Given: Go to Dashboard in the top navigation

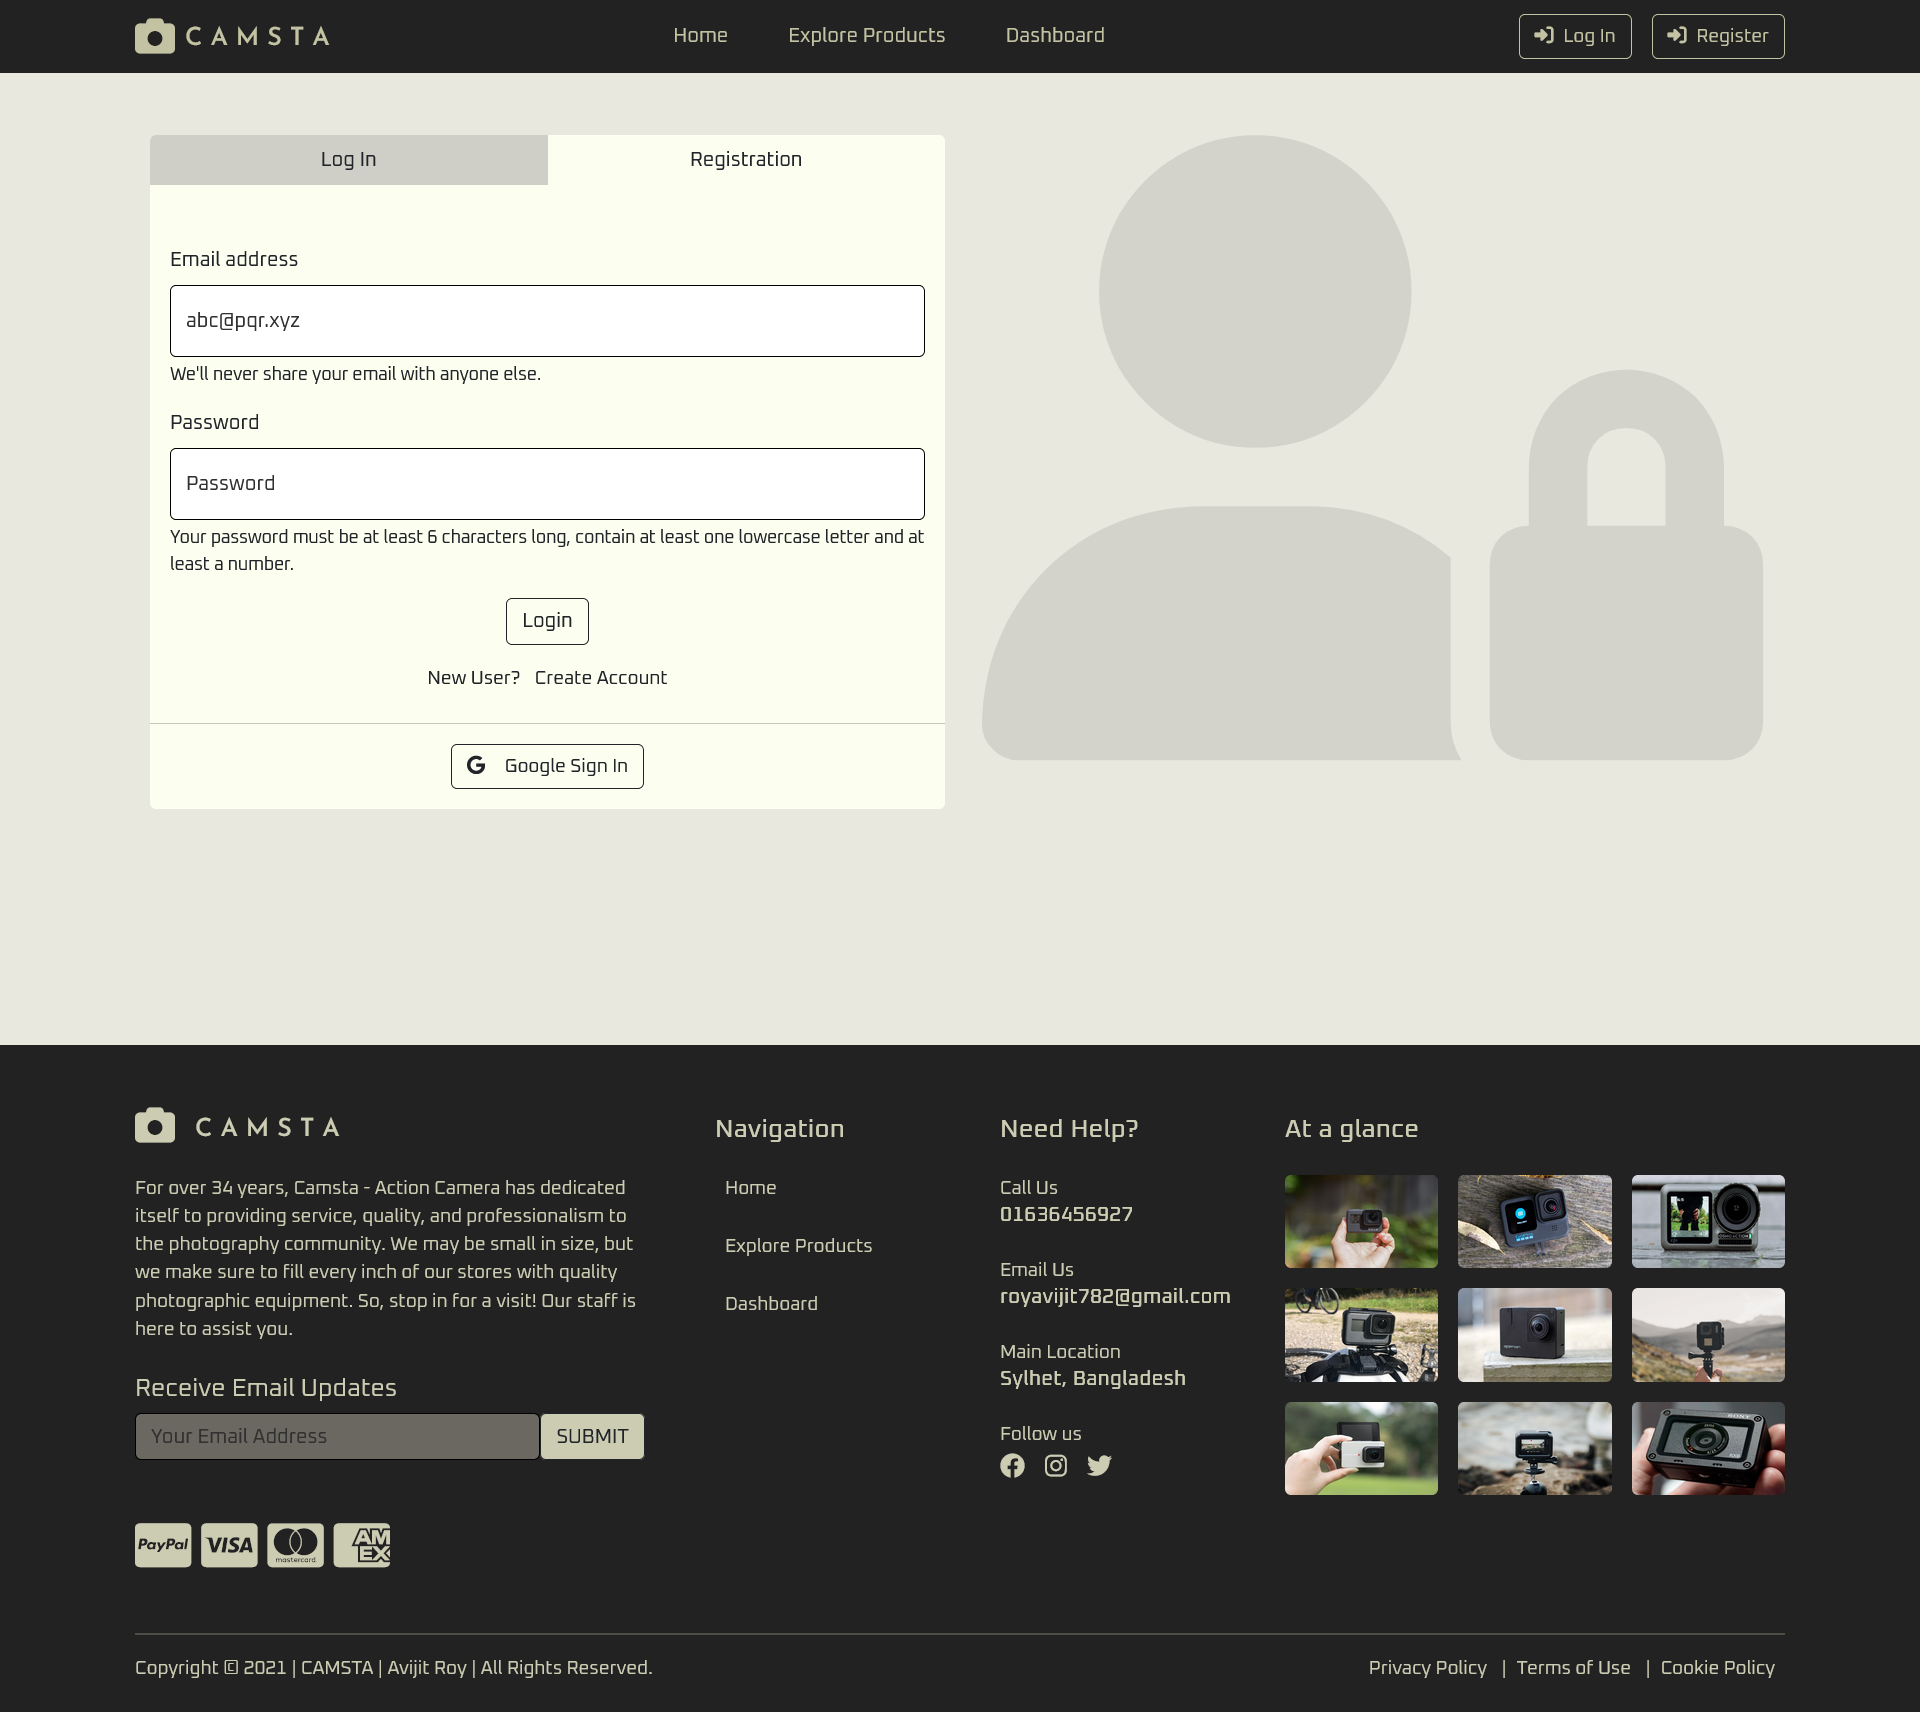Looking at the screenshot, I should (x=1055, y=36).
